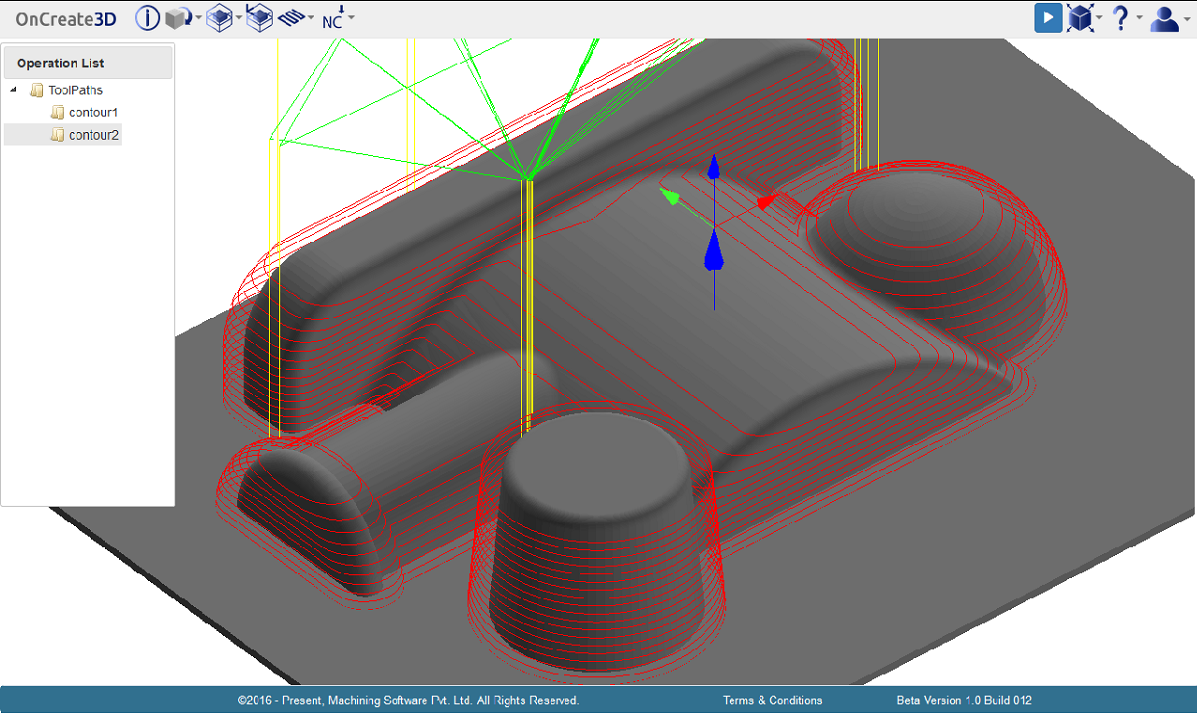
Task: Select the ToolPaths folder item
Action: pyautogui.click(x=75, y=90)
